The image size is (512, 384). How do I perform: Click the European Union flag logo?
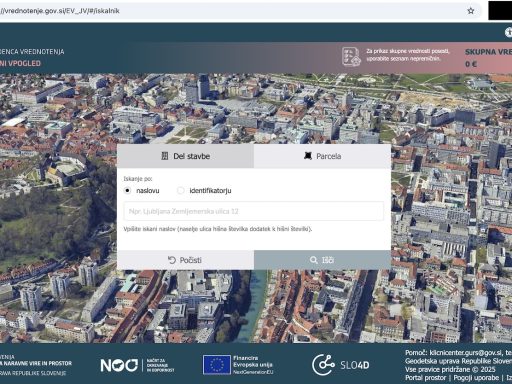(217, 365)
